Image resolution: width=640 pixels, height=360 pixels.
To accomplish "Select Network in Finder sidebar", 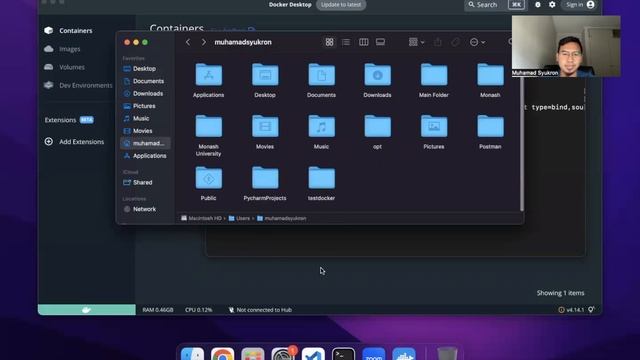I will 145,209.
